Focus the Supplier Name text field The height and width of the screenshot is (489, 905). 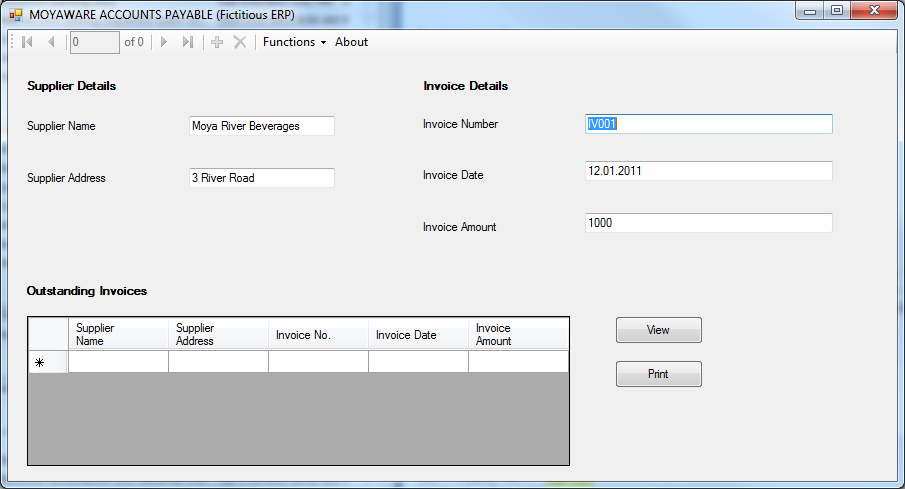click(x=261, y=126)
